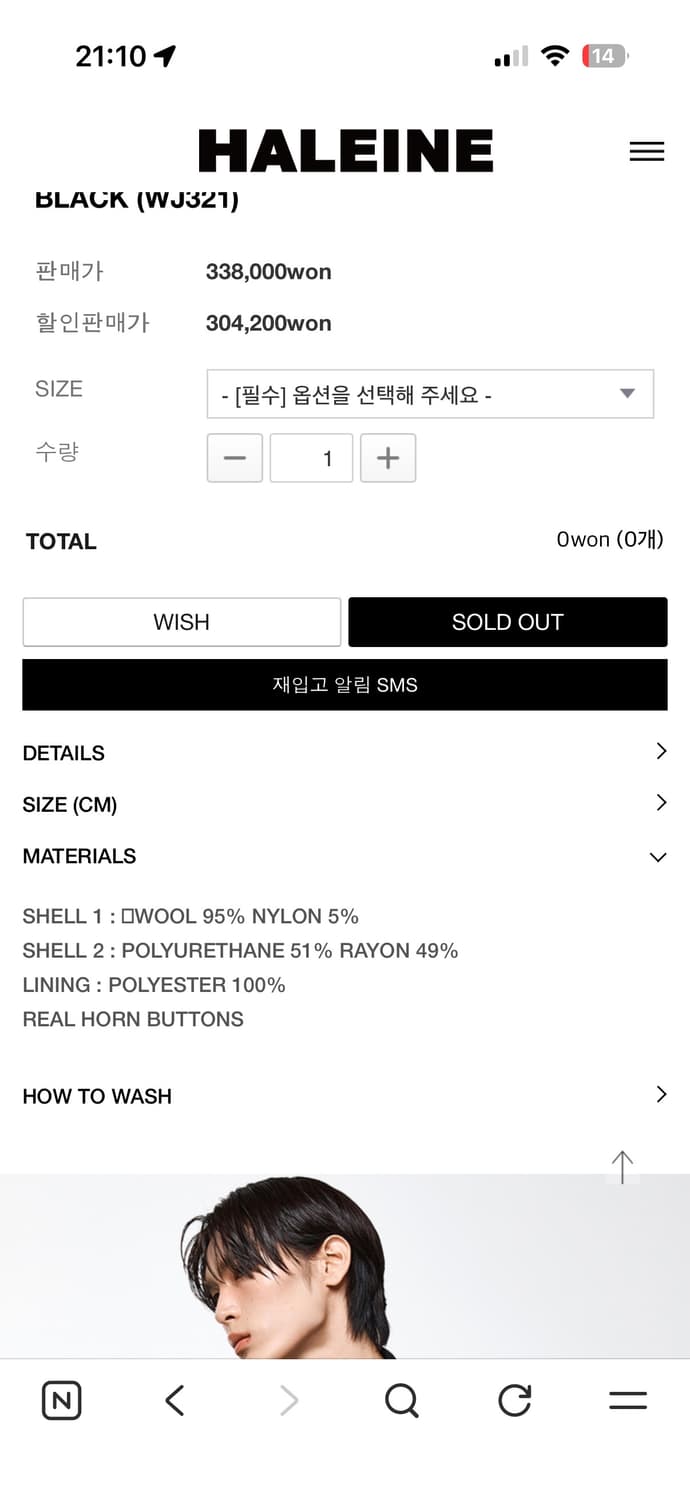Open the browser bottom menu icon
Viewport: 690px width, 1500px height.
click(628, 1401)
